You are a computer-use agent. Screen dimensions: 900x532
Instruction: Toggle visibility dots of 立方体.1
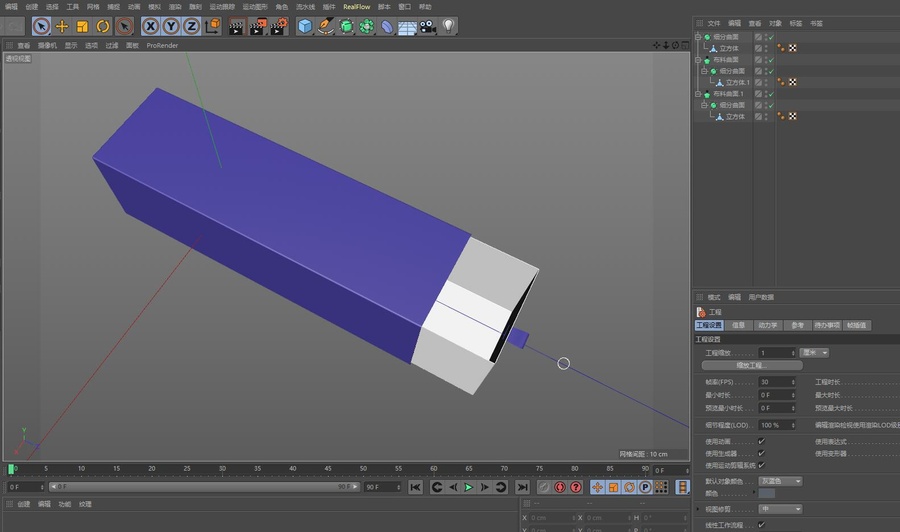click(x=766, y=82)
